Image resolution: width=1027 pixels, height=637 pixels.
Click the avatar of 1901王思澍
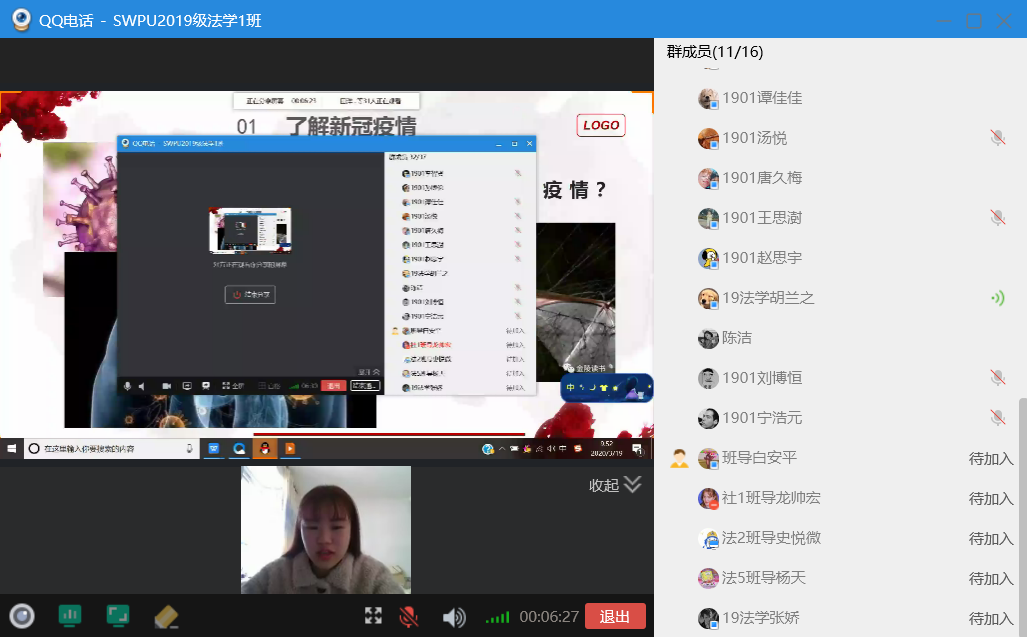(708, 218)
